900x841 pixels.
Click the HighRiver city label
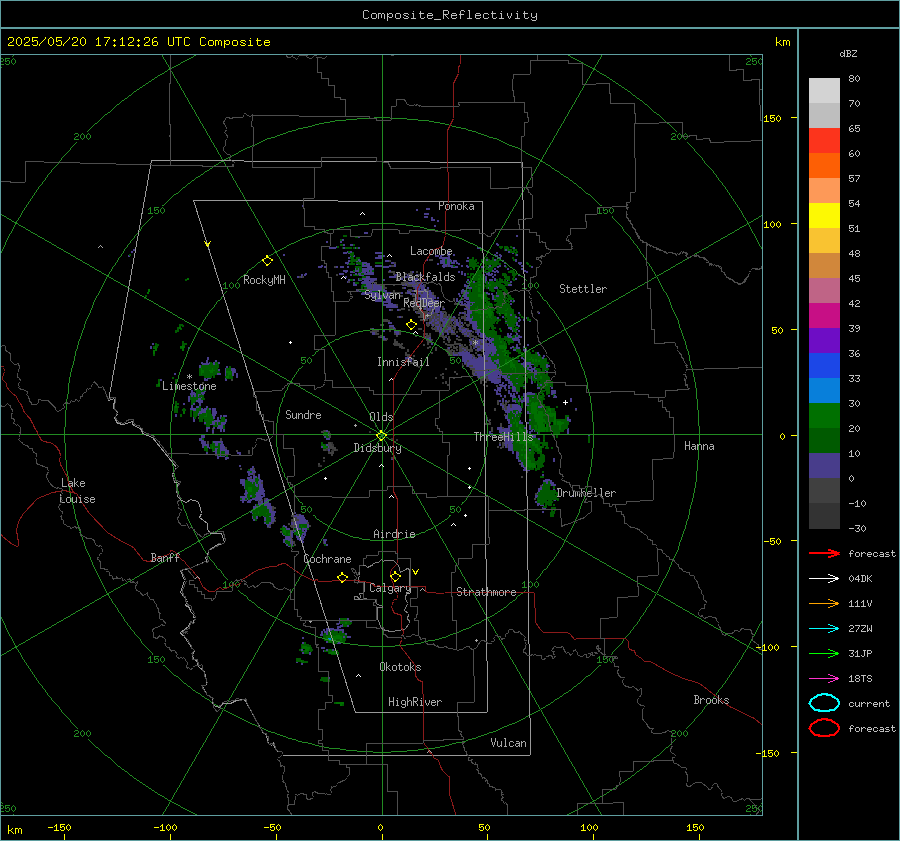(x=415, y=702)
